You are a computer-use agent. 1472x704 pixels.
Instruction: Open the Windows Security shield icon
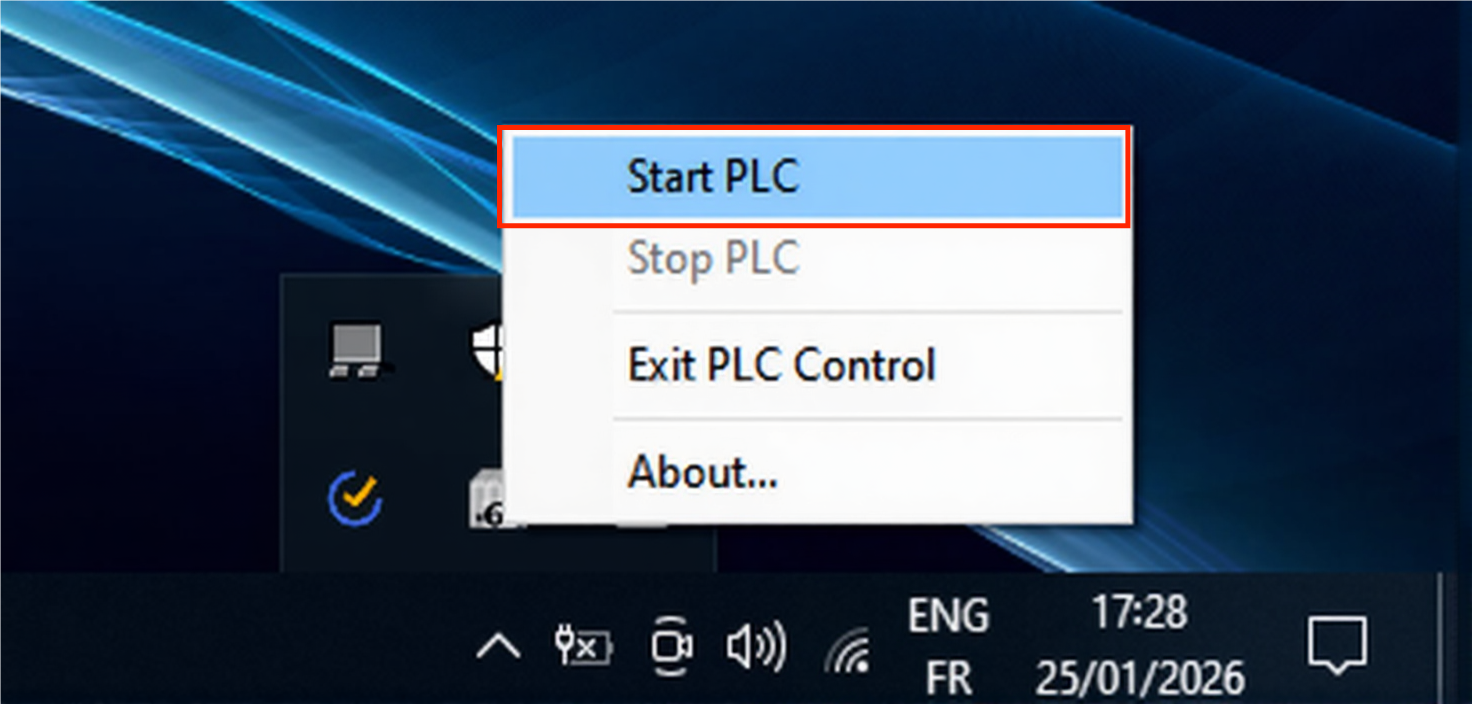pyautogui.click(x=485, y=350)
